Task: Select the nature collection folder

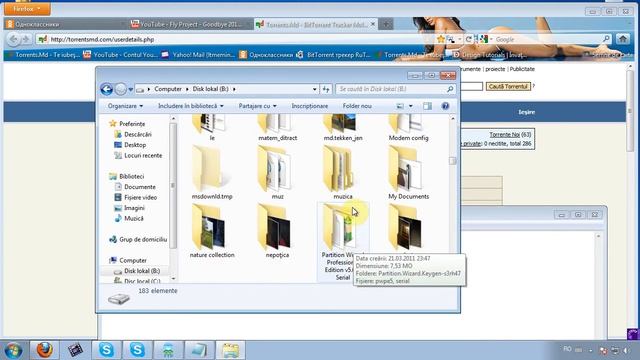Action: pos(212,231)
